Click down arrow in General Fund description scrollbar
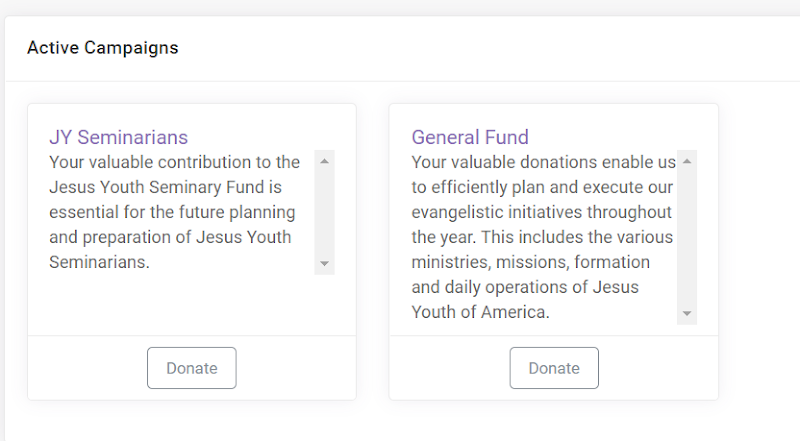This screenshot has width=800, height=441. [687, 313]
